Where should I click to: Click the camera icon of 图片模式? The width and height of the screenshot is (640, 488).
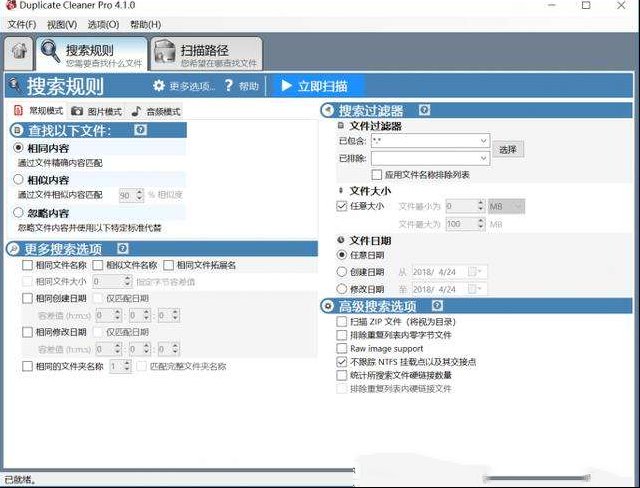coord(77,111)
